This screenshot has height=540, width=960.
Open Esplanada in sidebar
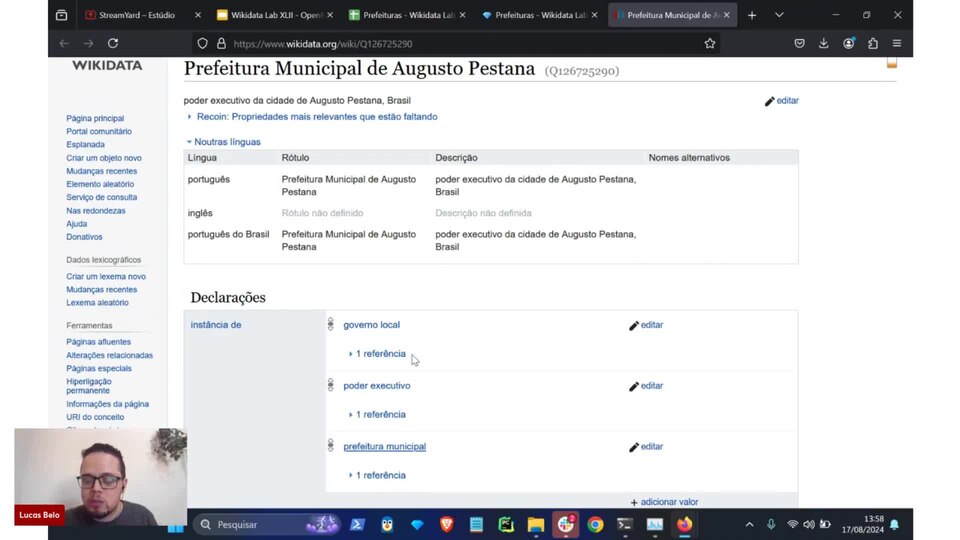point(85,144)
